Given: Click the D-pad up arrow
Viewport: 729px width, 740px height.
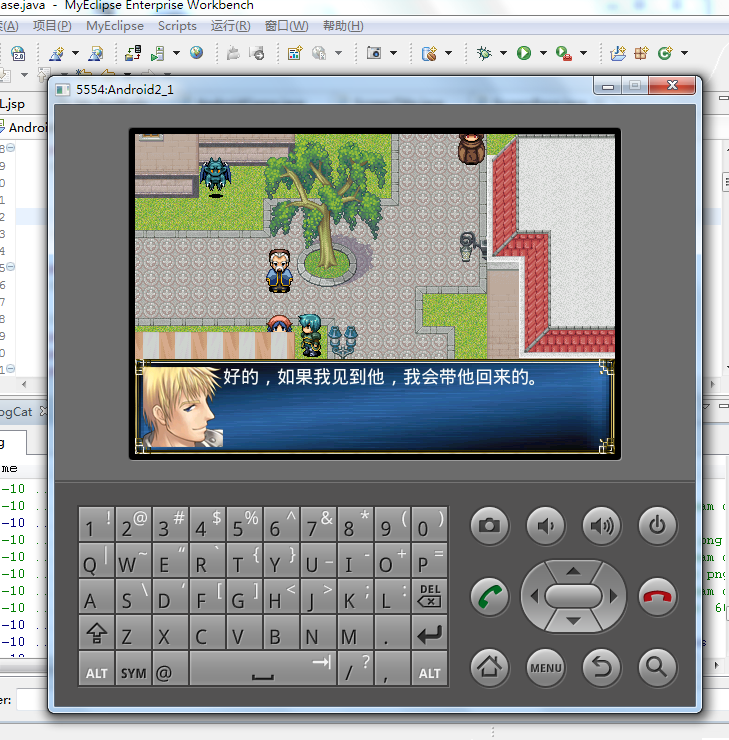Looking at the screenshot, I should coord(573,572).
